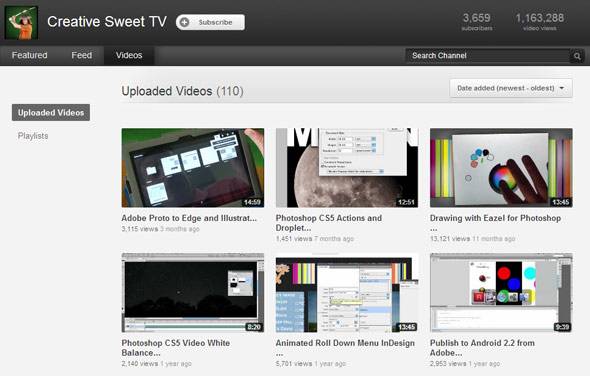Click the Animated Roll Down Menu InDesign title

tap(345, 348)
